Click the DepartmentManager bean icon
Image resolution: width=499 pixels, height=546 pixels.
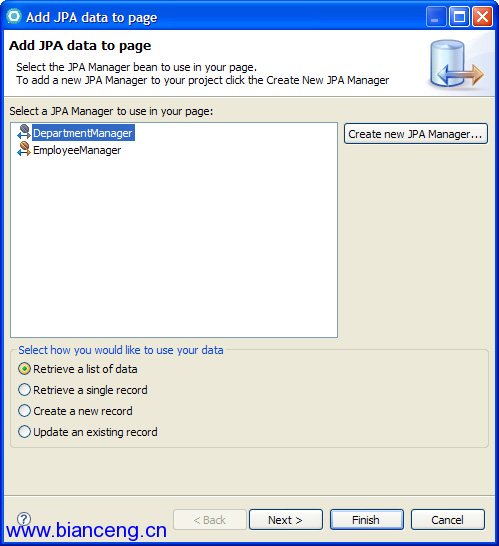point(24,133)
